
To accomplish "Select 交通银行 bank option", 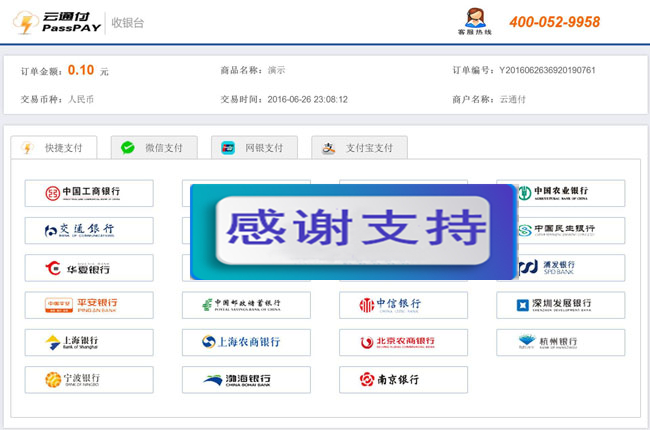I will point(89,231).
